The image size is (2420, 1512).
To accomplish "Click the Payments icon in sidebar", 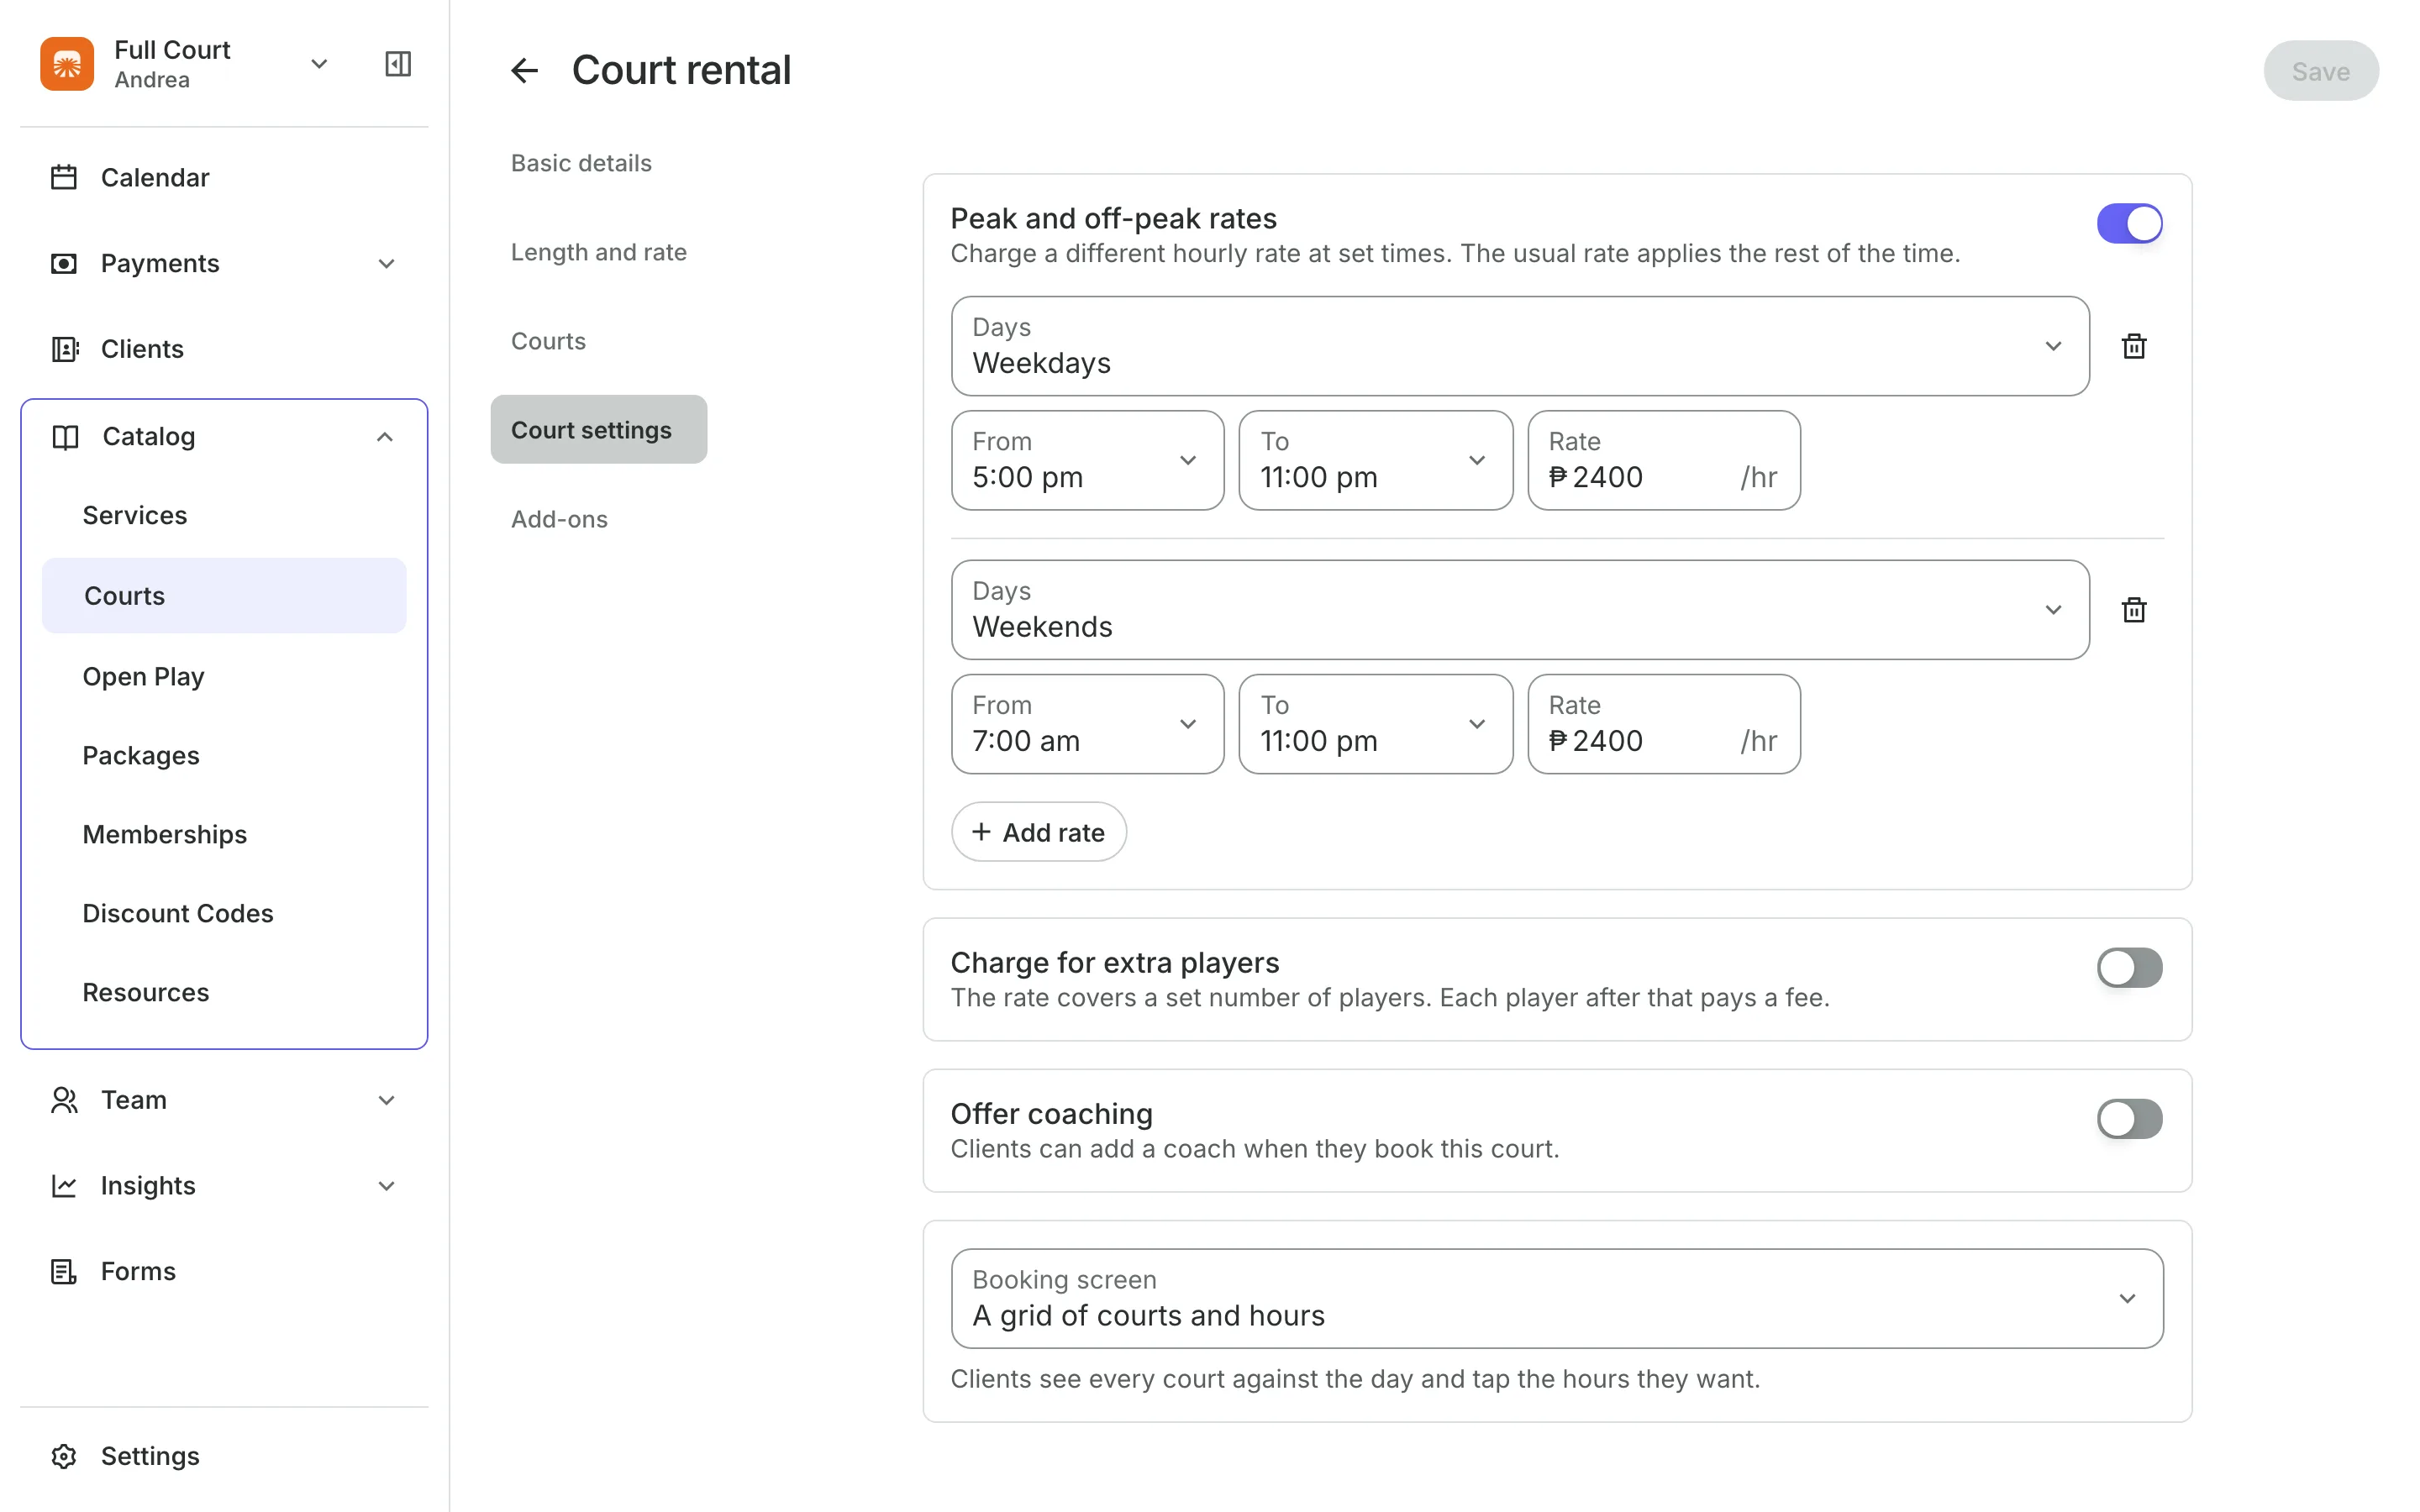I will coord(64,263).
